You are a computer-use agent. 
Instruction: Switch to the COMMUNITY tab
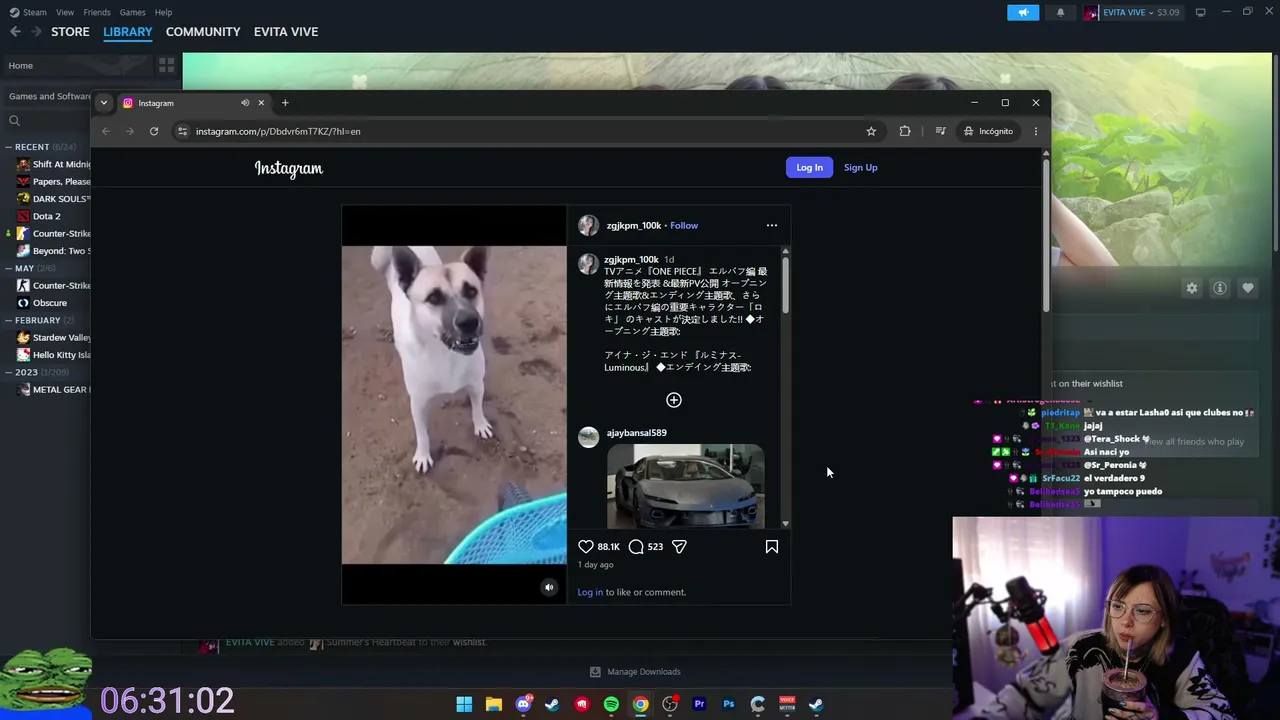pos(203,32)
